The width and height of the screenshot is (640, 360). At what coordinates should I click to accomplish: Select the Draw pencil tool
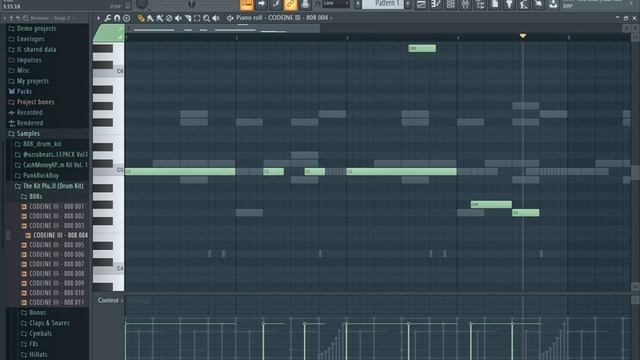tap(141, 18)
